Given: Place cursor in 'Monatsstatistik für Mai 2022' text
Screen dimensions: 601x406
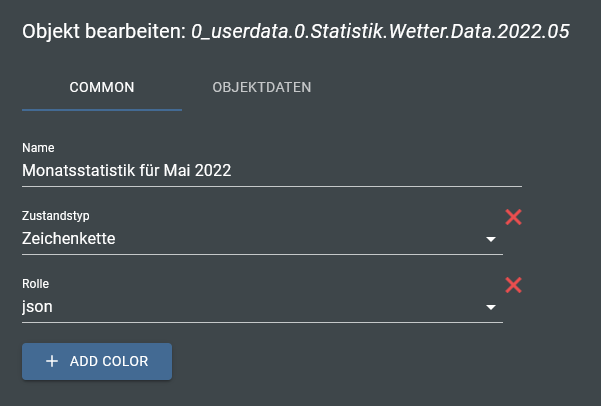Looking at the screenshot, I should point(127,171).
